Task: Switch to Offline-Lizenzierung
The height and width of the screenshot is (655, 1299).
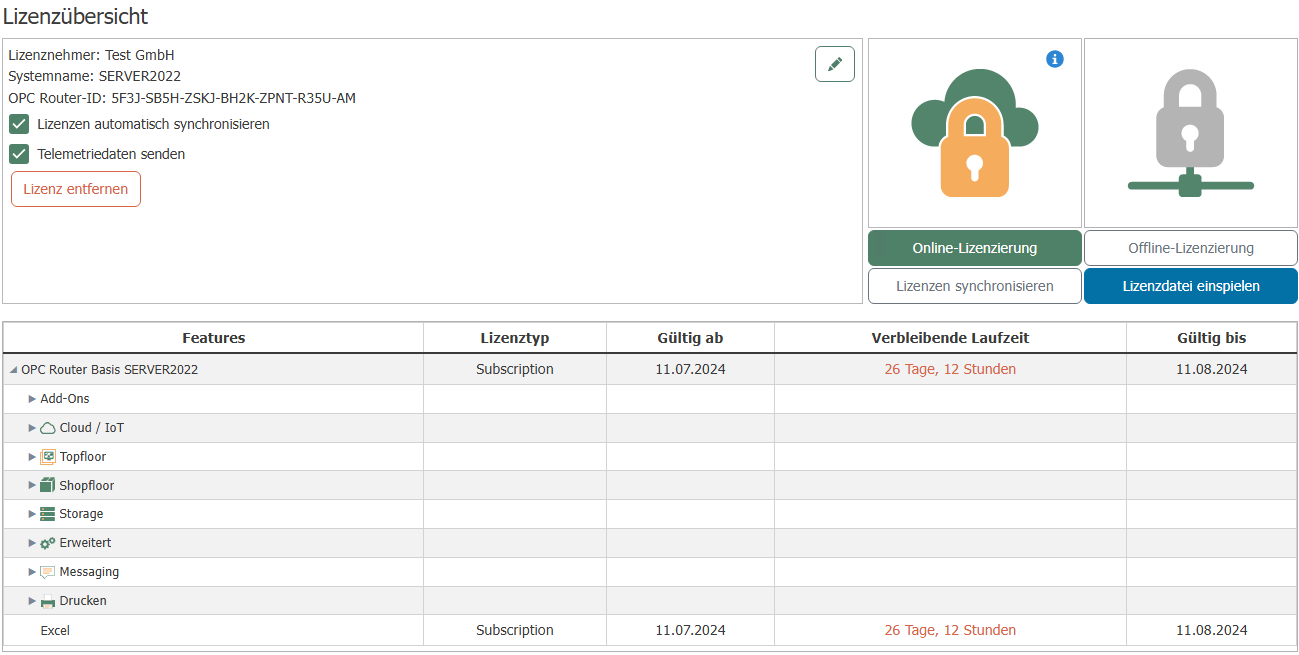Action: click(1190, 248)
